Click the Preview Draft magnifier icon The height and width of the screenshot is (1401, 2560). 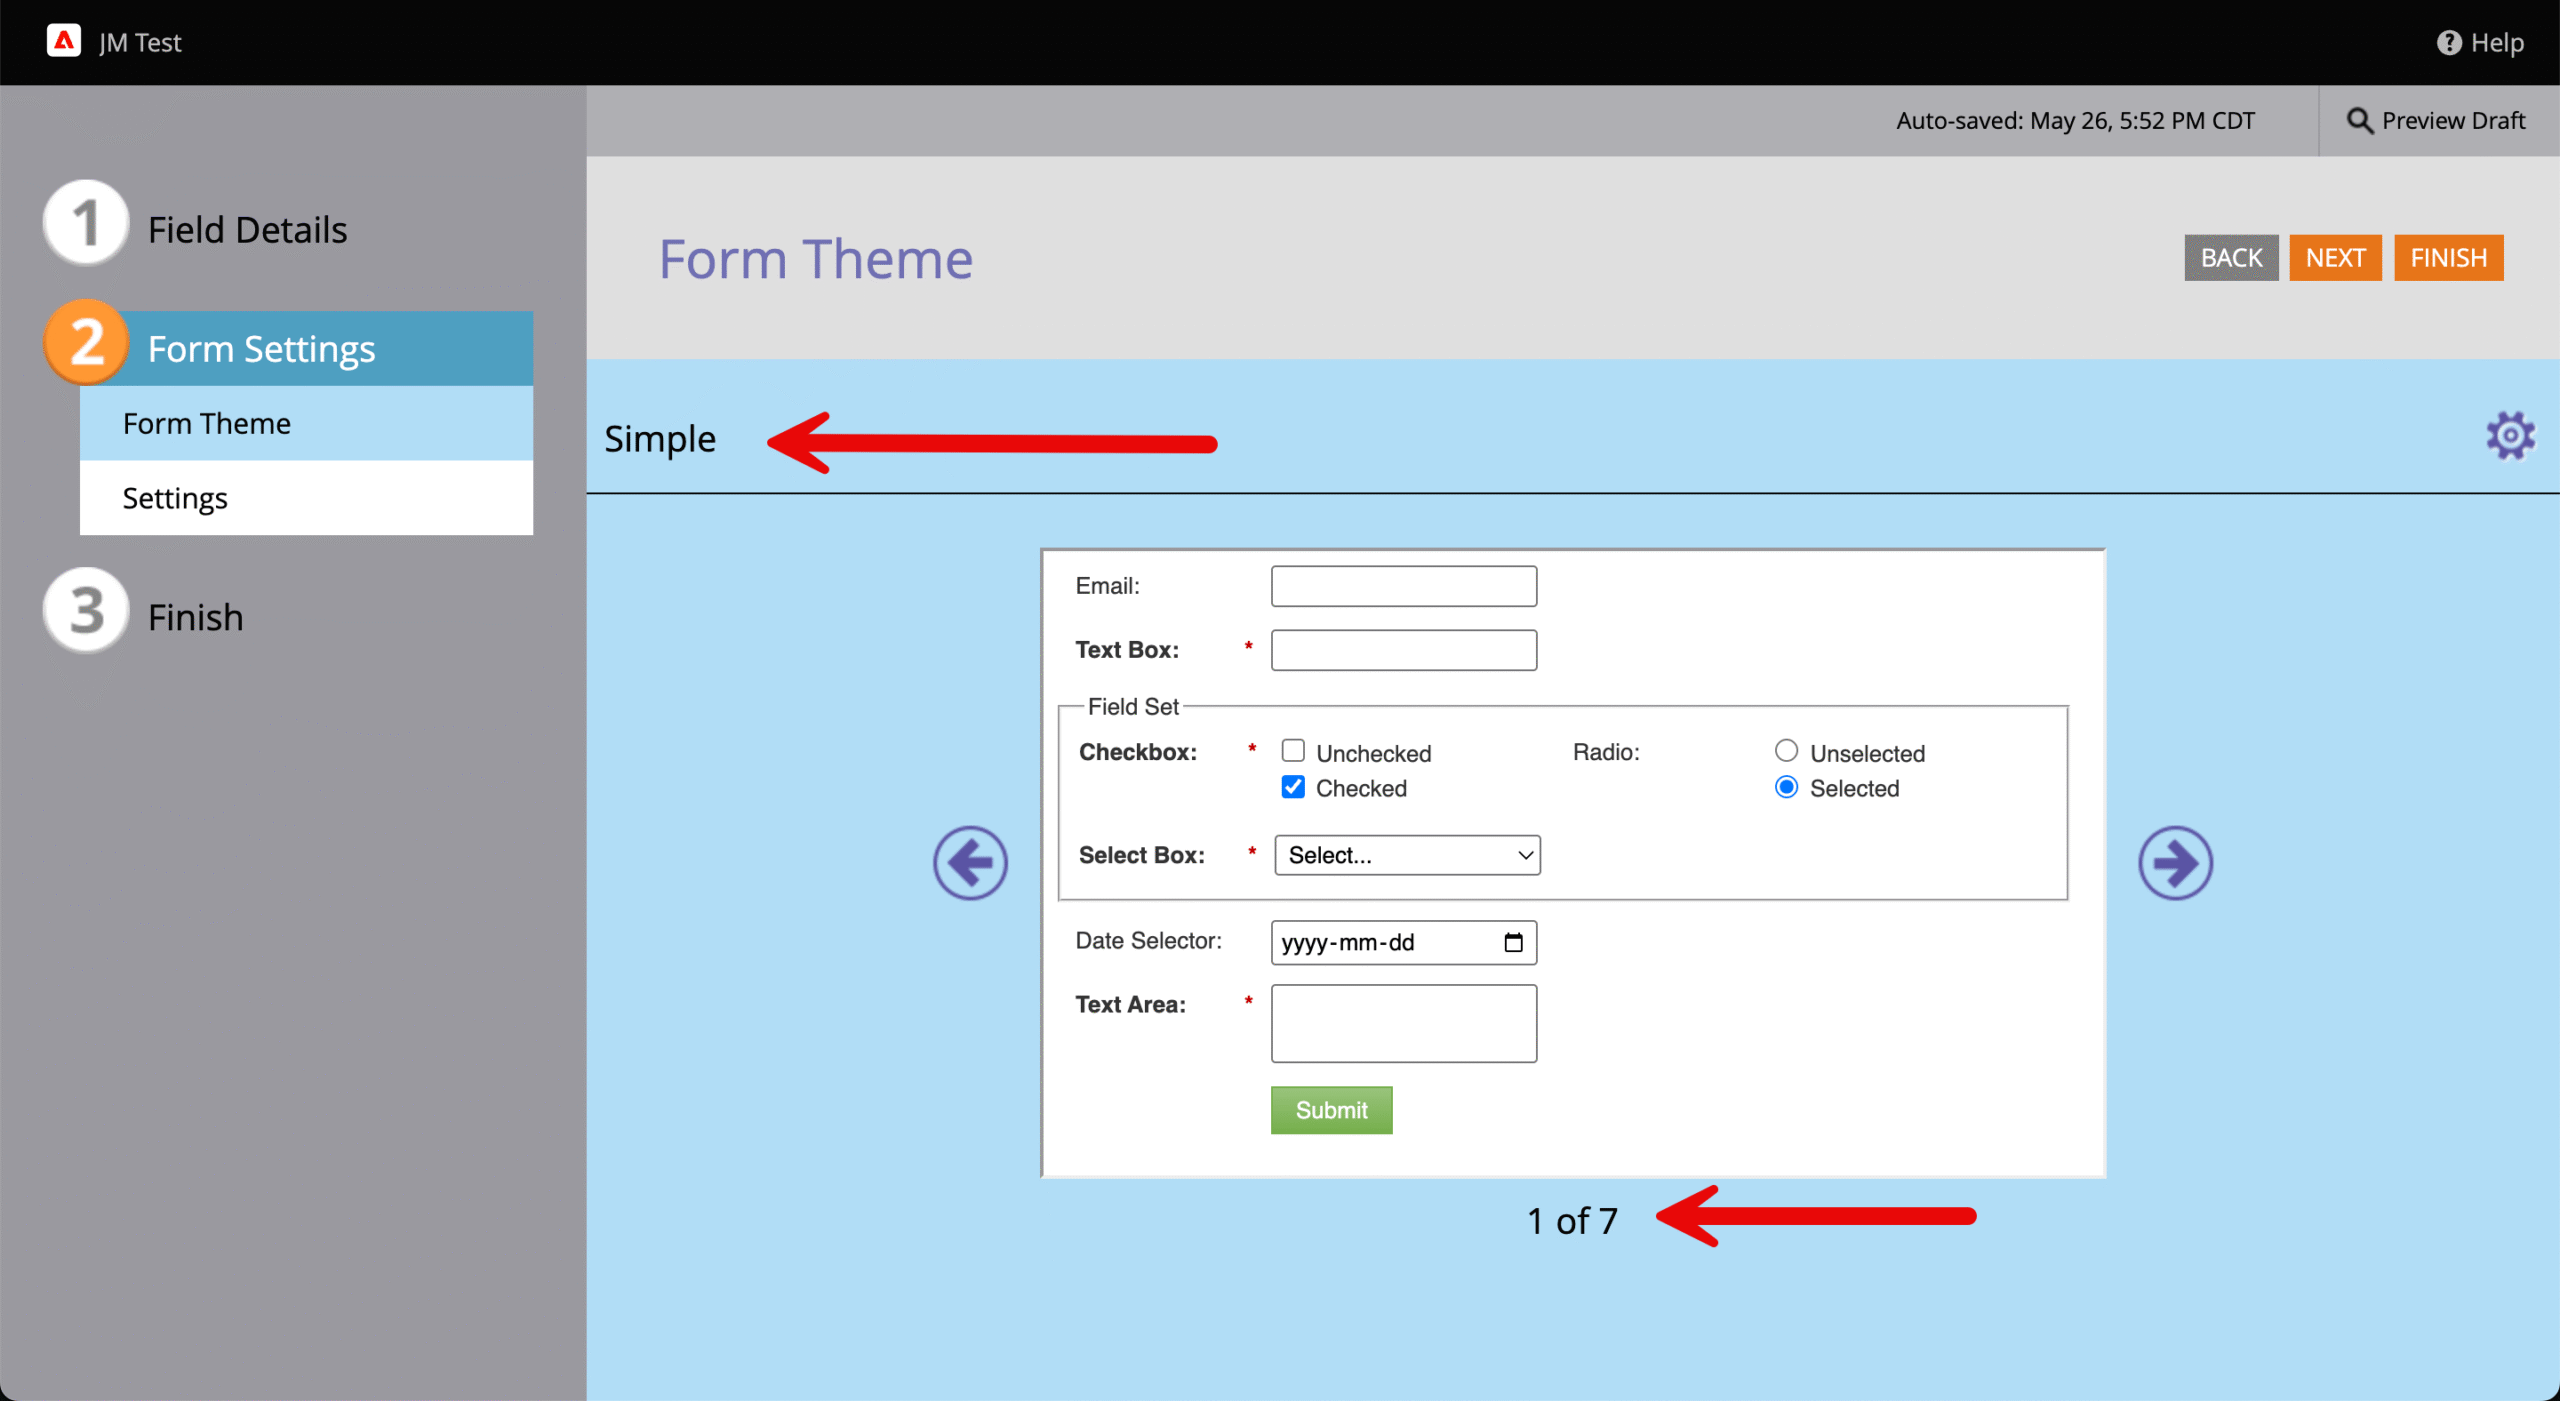2359,121
